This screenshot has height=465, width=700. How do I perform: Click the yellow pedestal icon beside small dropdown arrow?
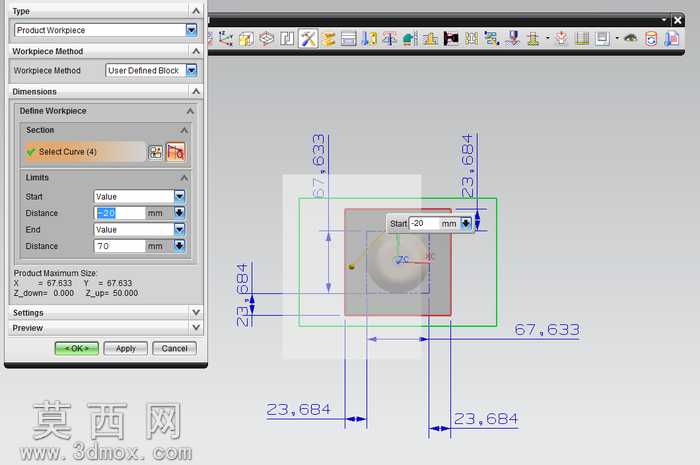[x=533, y=39]
